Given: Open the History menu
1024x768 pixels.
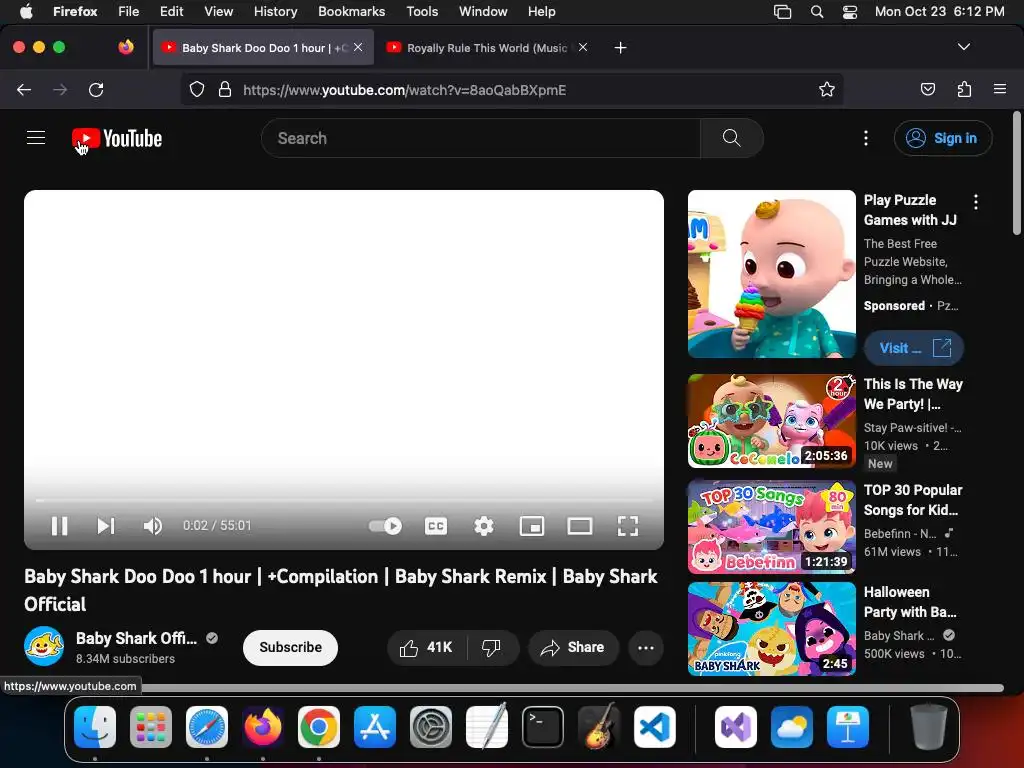Looking at the screenshot, I should tap(275, 11).
